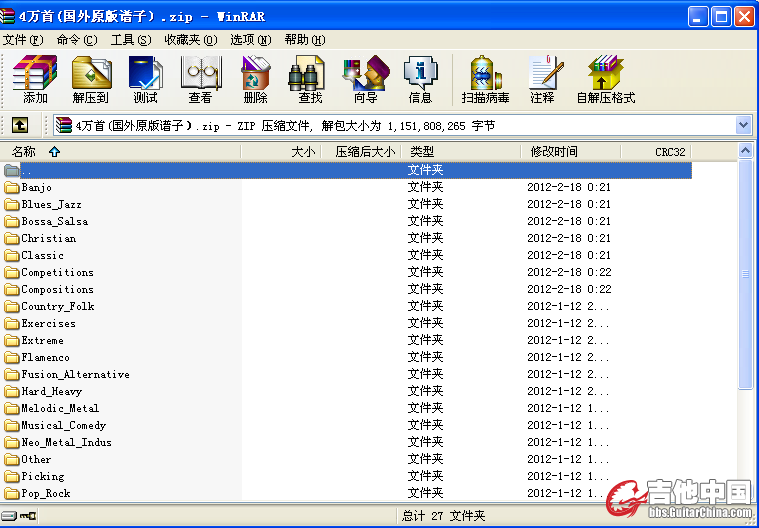
Task: Click the Competitions folder icon
Action: pyautogui.click(x=12, y=272)
